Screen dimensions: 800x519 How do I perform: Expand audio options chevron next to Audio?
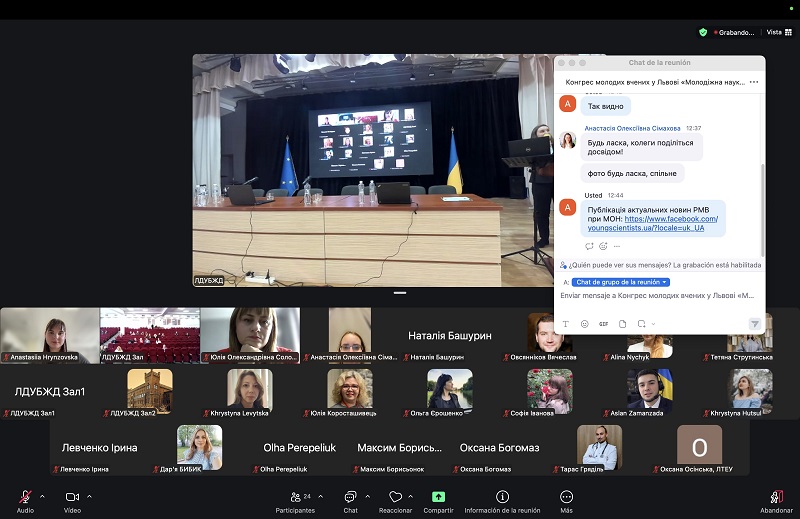(x=42, y=496)
